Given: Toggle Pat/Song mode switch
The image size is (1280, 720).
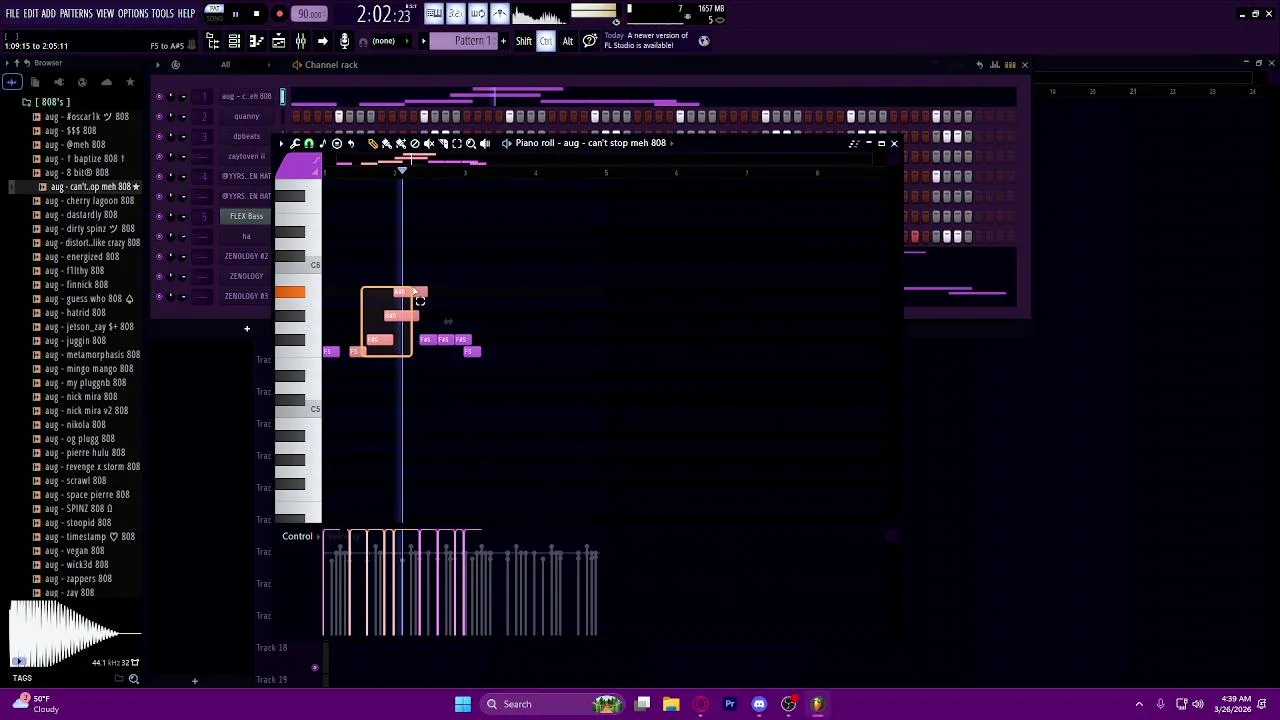Looking at the screenshot, I should (214, 13).
